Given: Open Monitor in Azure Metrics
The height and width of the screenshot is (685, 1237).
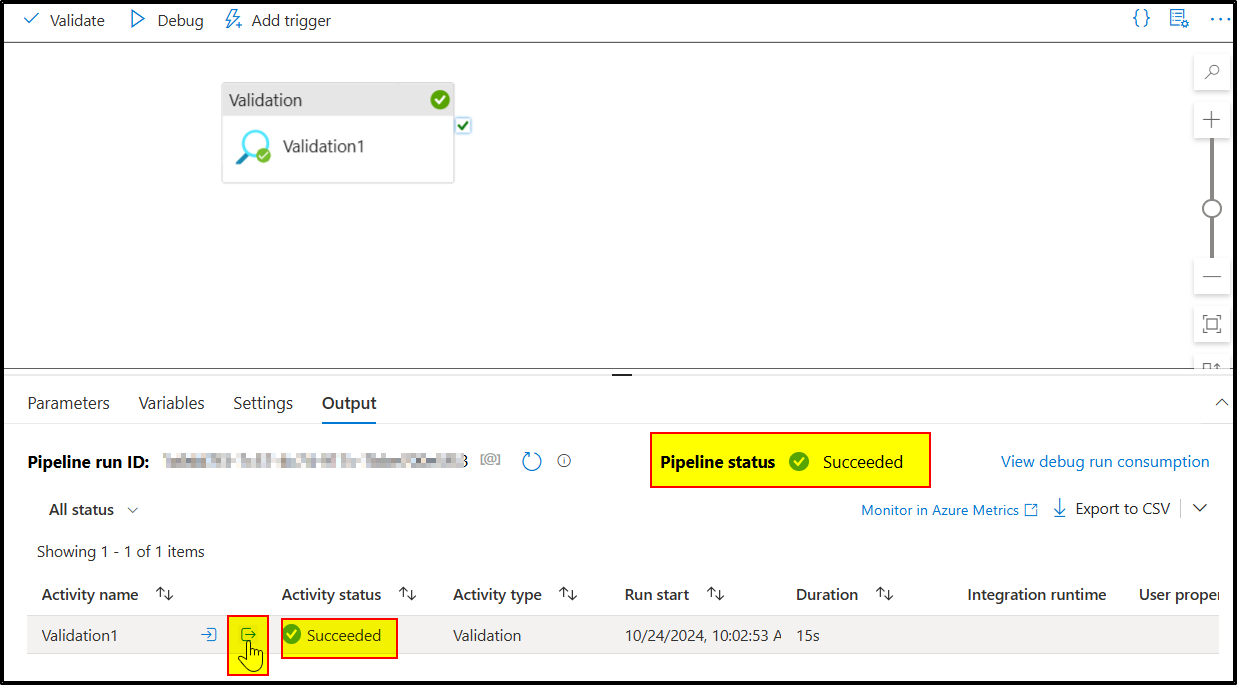Looking at the screenshot, I should (x=941, y=509).
